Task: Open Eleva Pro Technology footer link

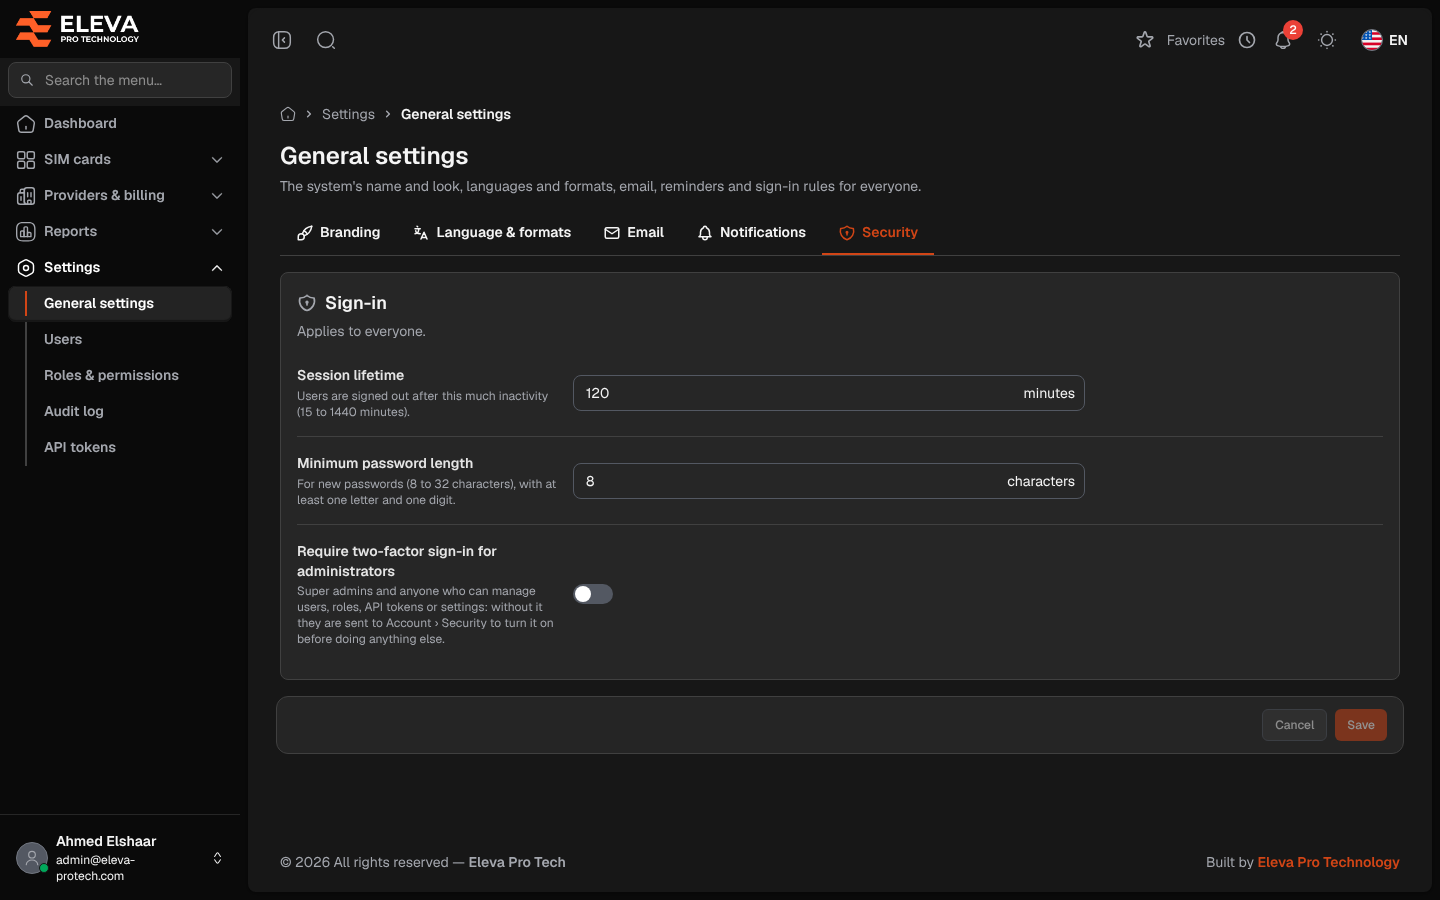Action: click(1328, 862)
